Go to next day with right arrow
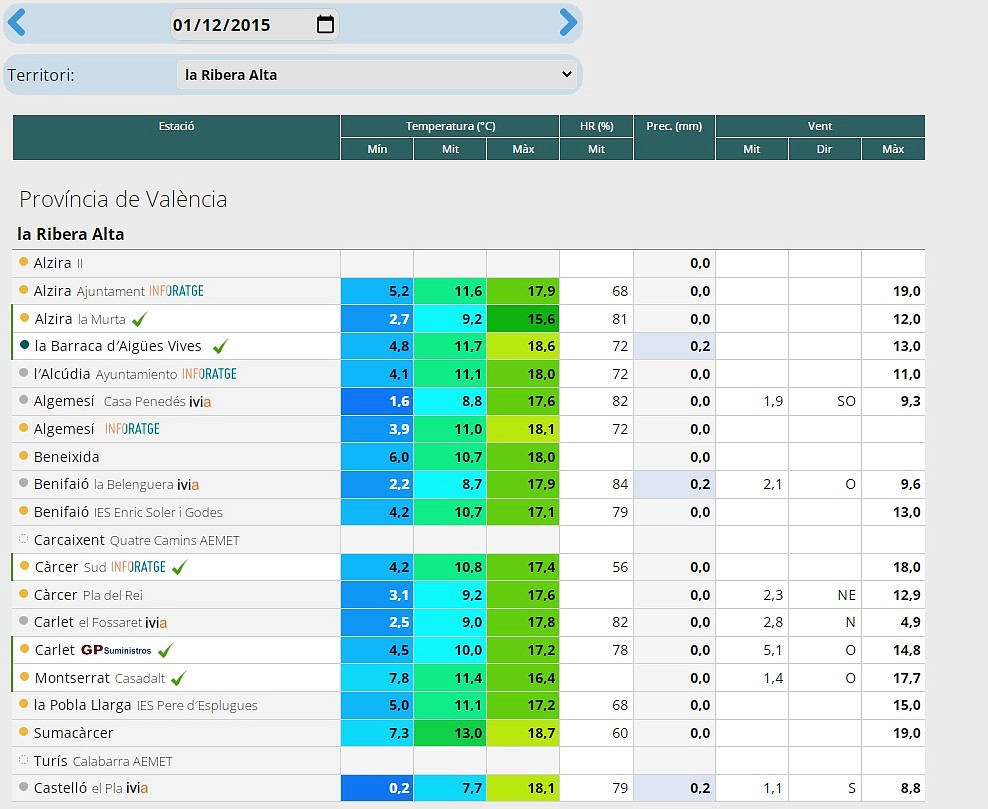 568,23
